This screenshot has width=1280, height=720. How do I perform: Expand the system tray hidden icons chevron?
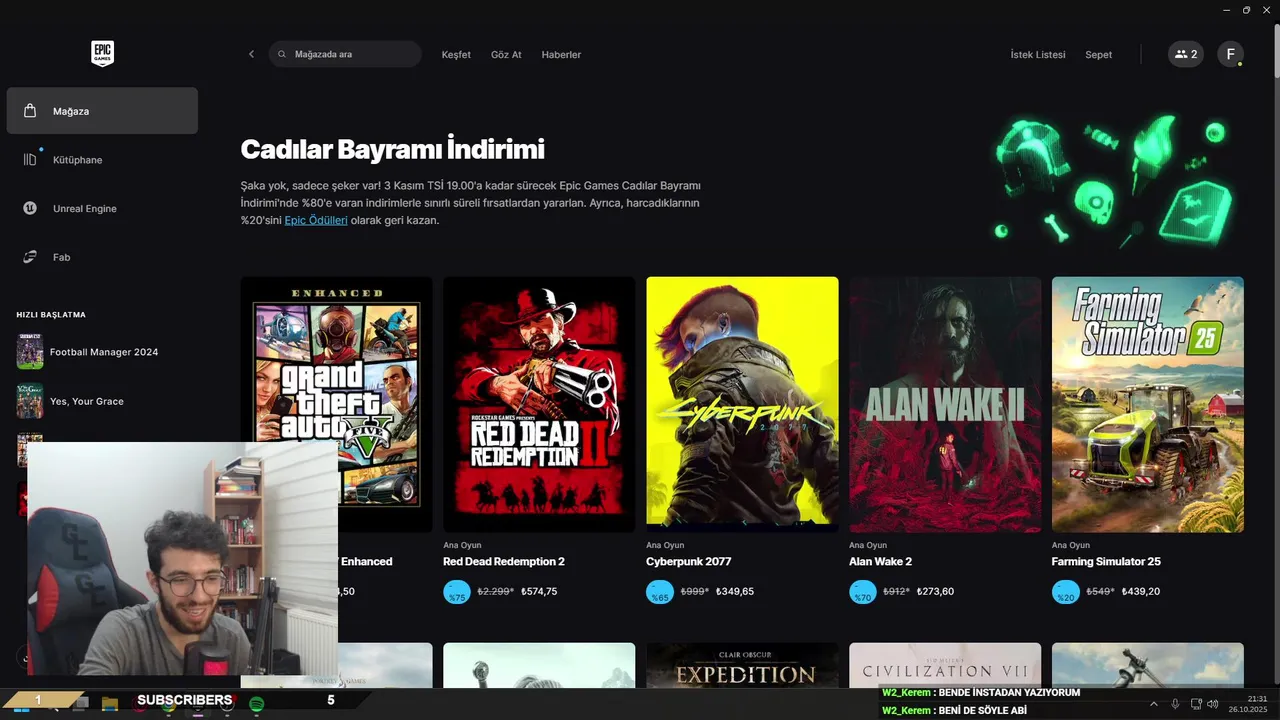[1154, 704]
